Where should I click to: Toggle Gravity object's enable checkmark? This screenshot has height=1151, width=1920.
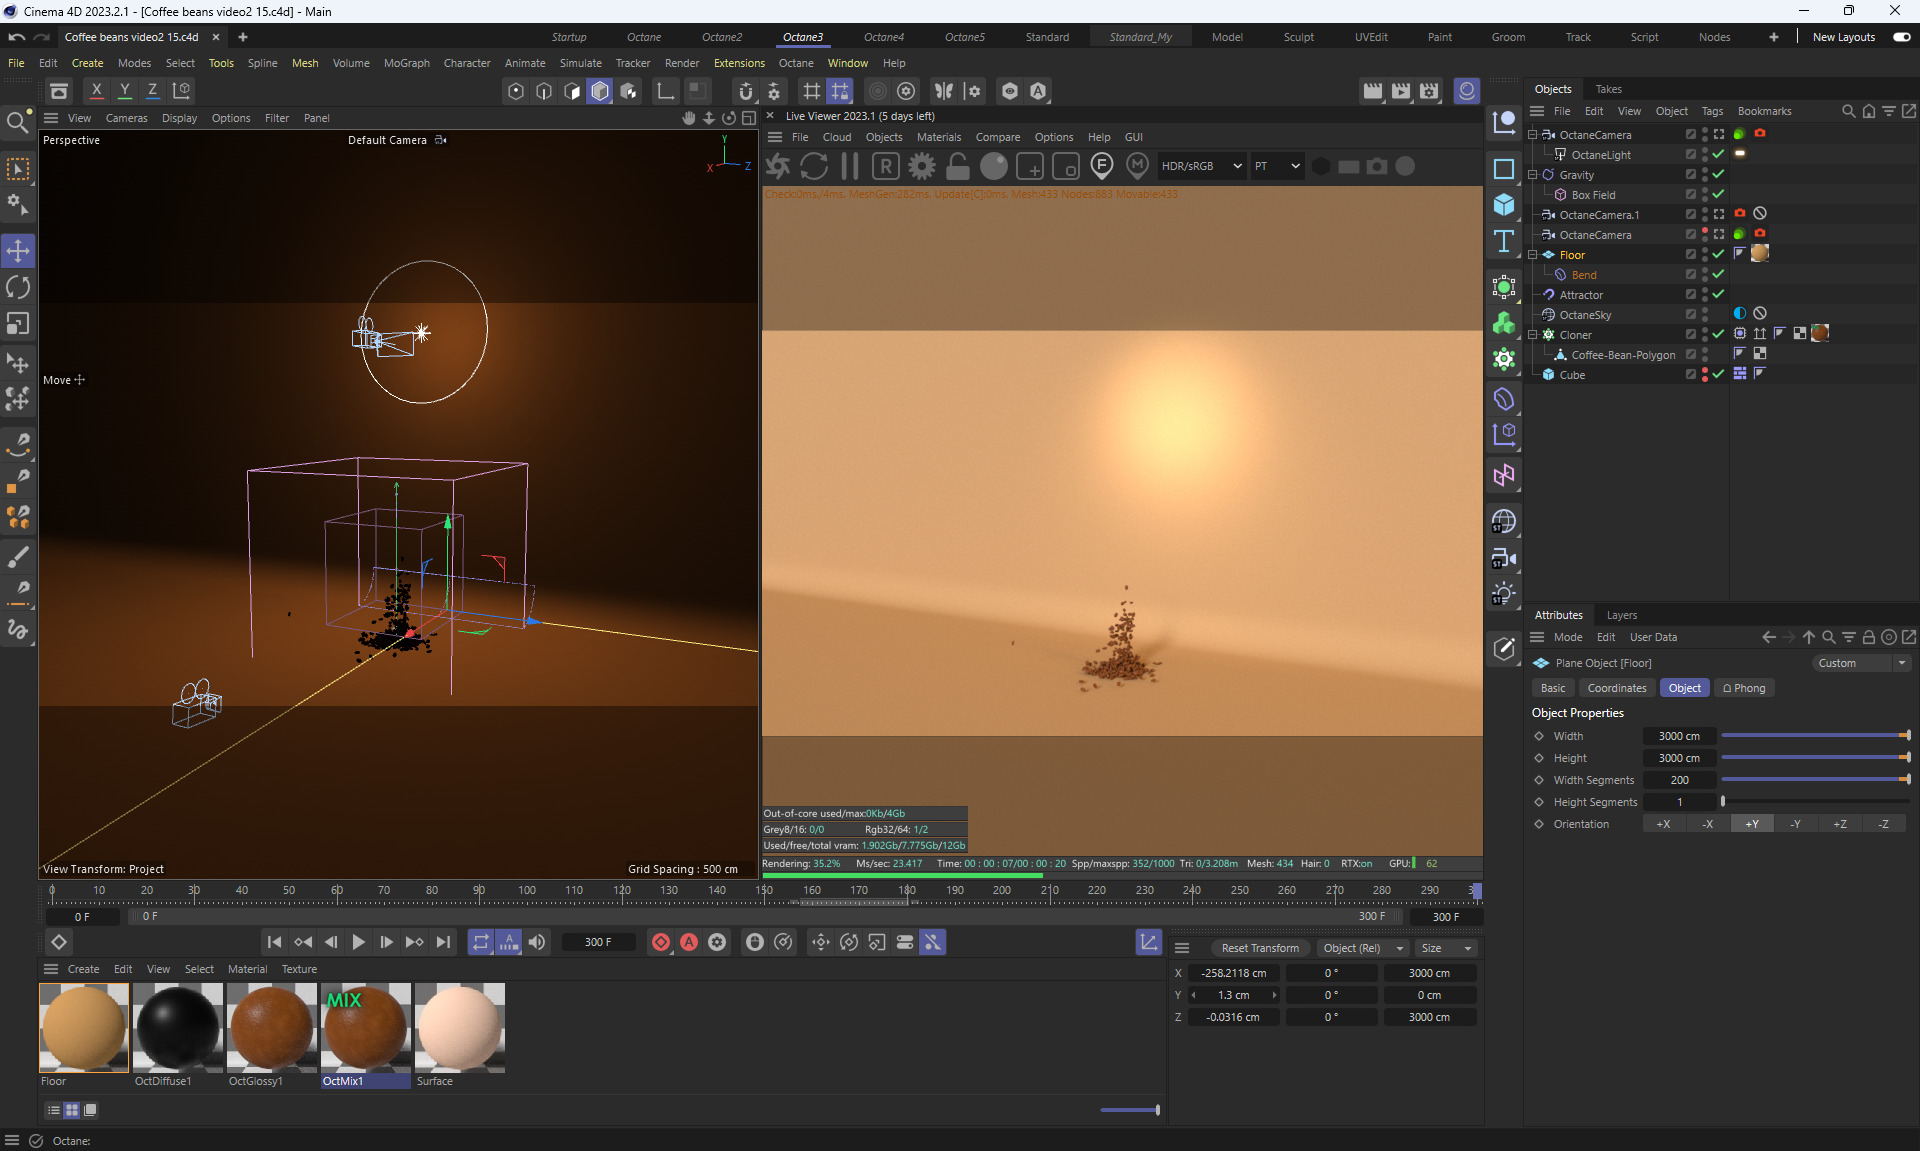pyautogui.click(x=1718, y=174)
